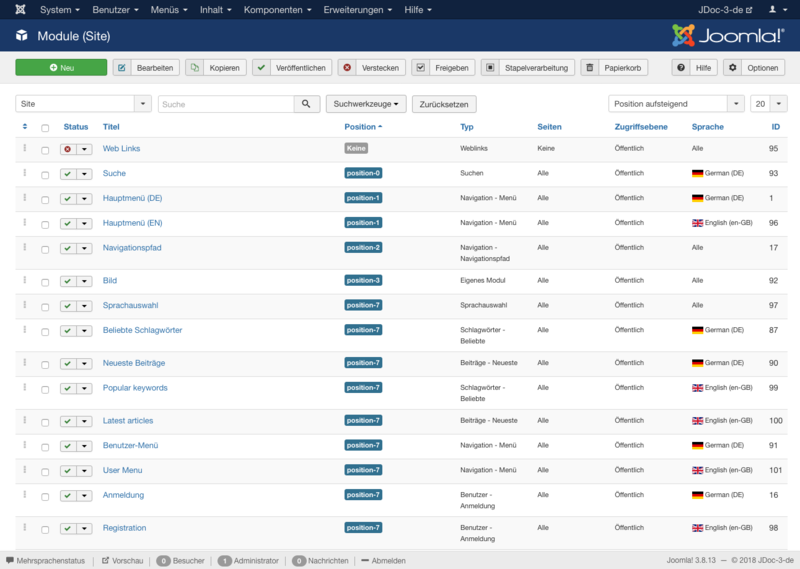The image size is (800, 569).
Task: Open the user account icon menu
Action: tap(778, 10)
